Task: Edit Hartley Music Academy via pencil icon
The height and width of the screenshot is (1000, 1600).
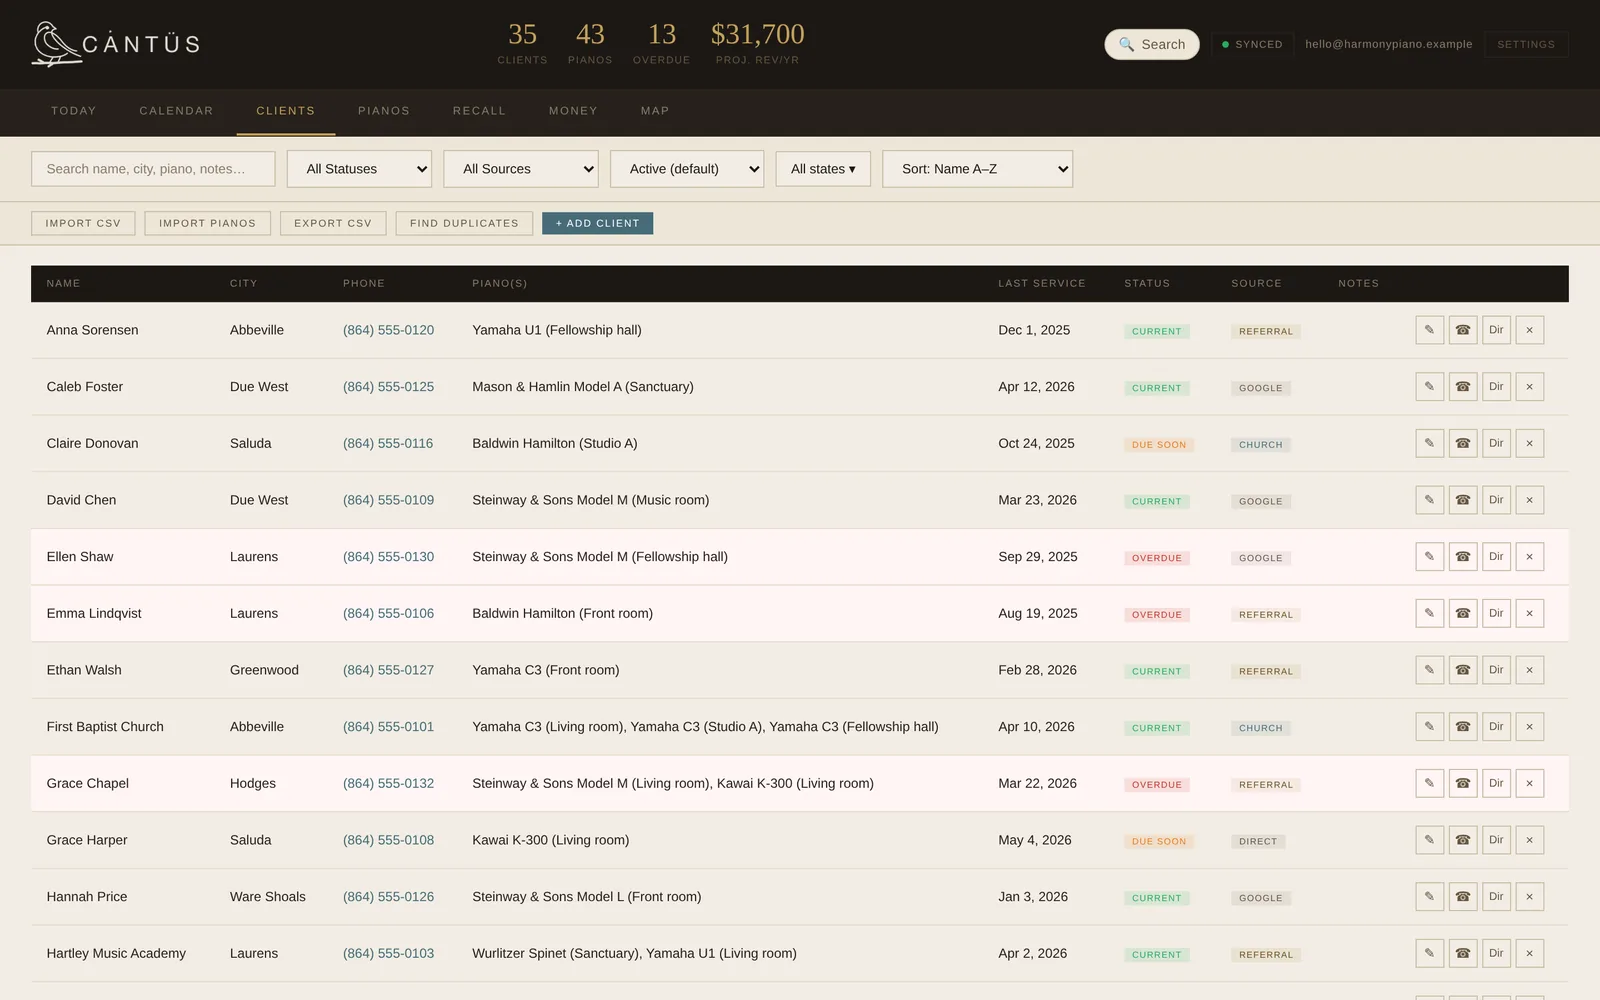Action: coord(1429,953)
